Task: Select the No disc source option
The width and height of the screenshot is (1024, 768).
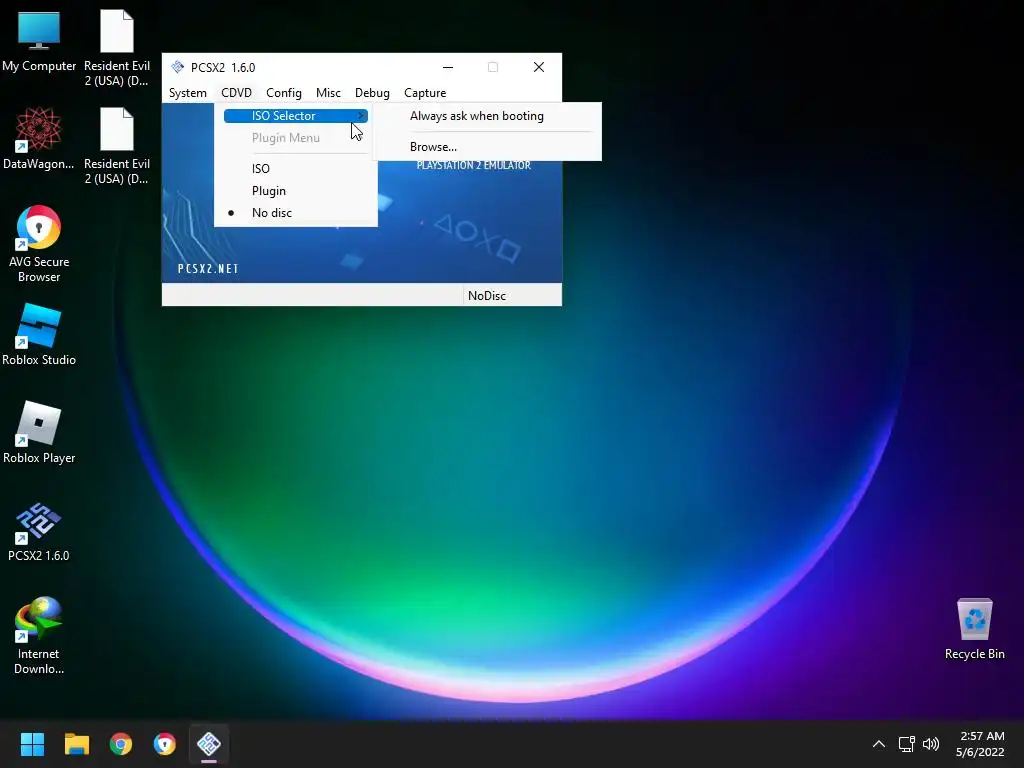Action: click(296, 213)
